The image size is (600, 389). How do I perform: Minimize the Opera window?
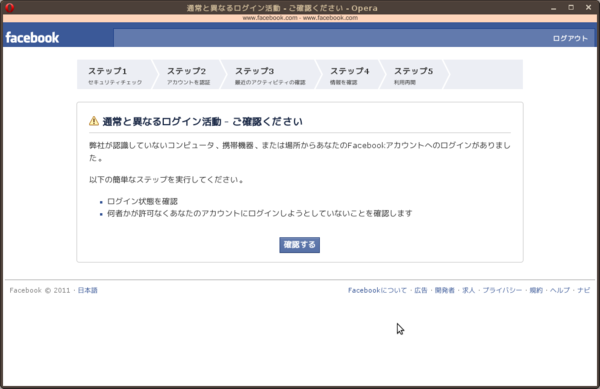[x=553, y=8]
